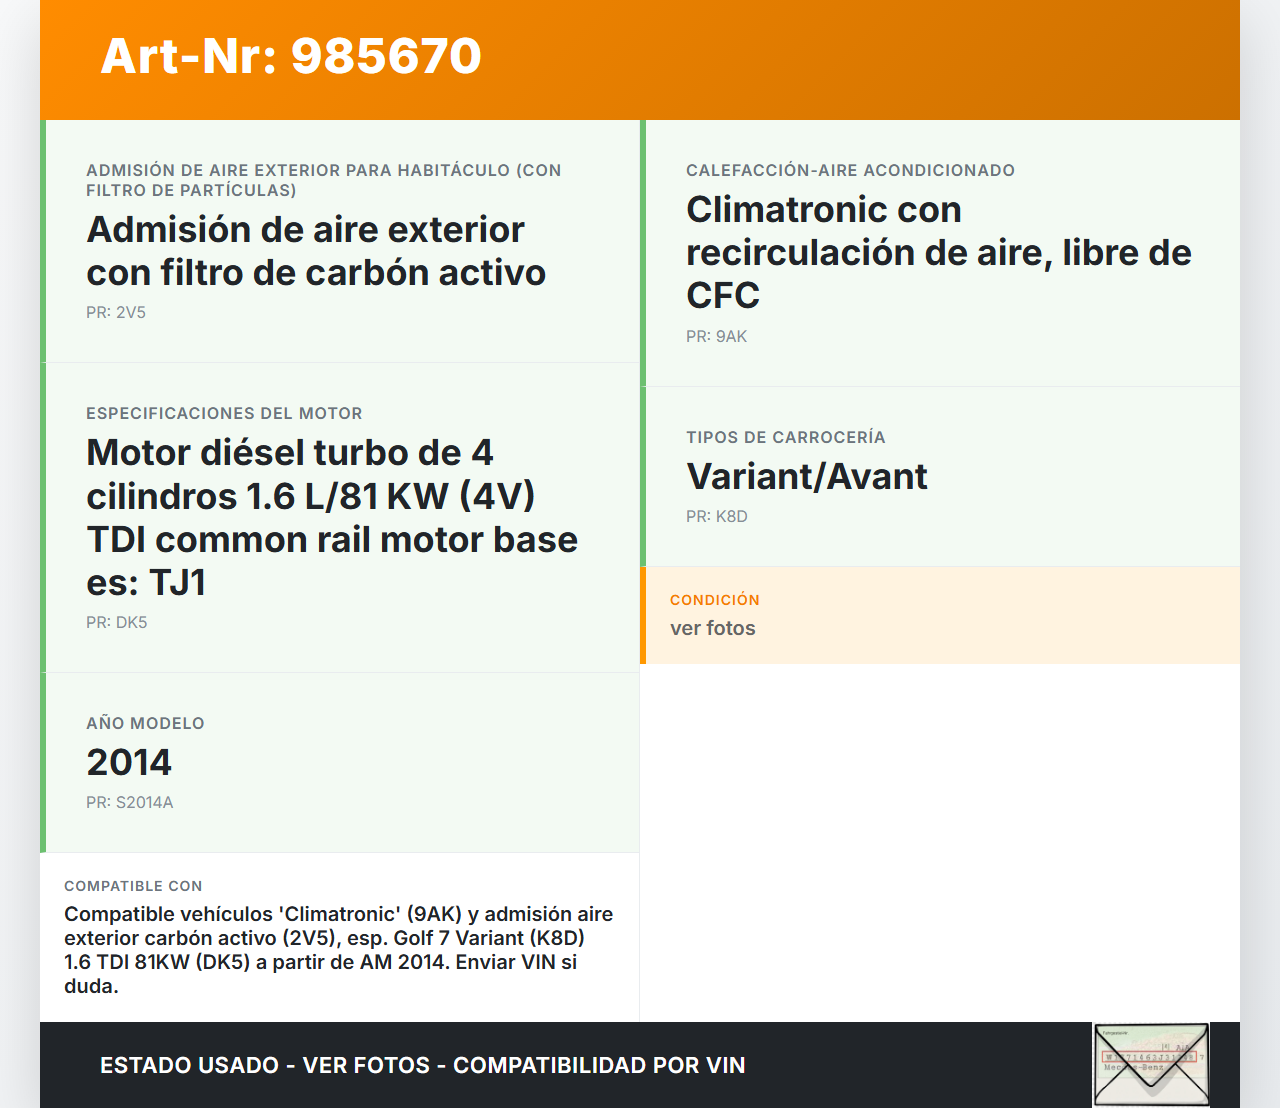
Task: Click the PR: K8D code
Action: click(716, 516)
